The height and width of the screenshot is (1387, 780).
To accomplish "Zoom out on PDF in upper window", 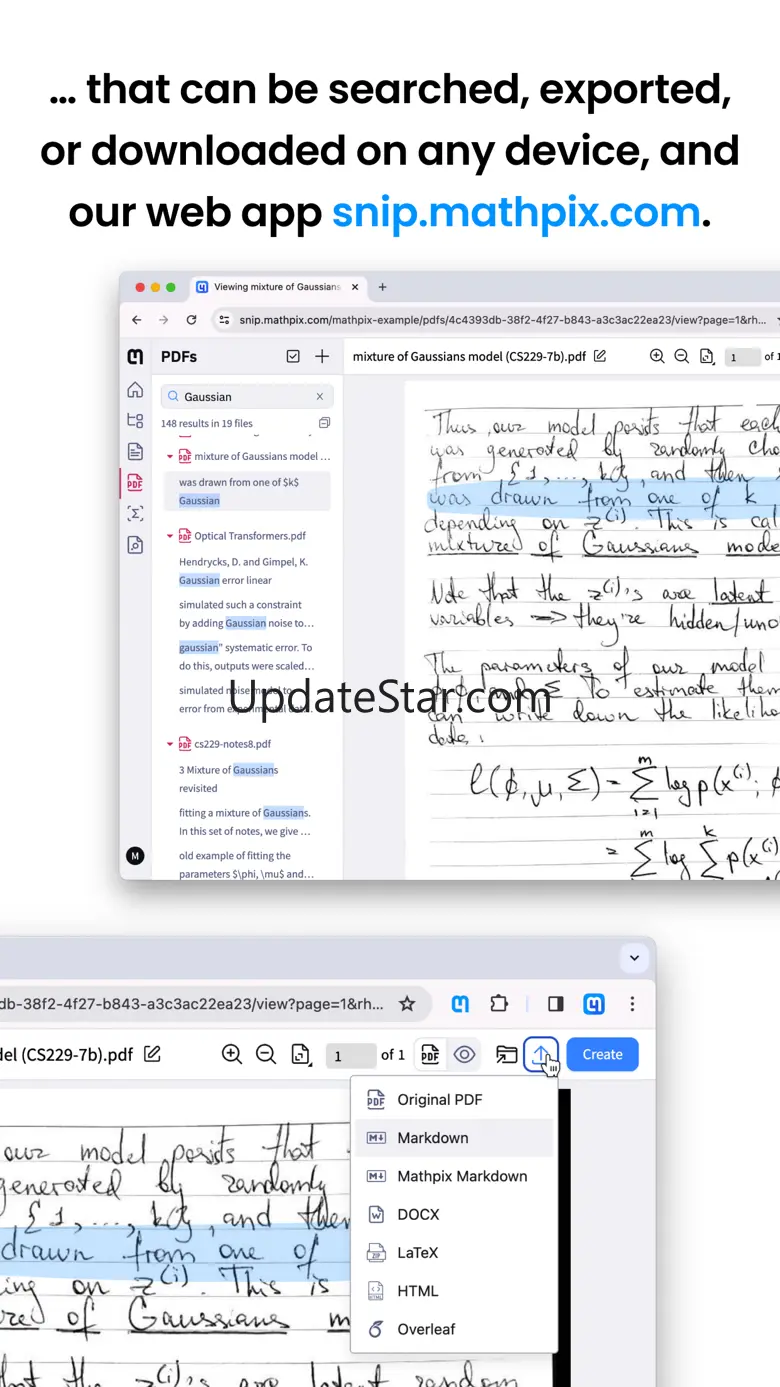I will (x=682, y=356).
